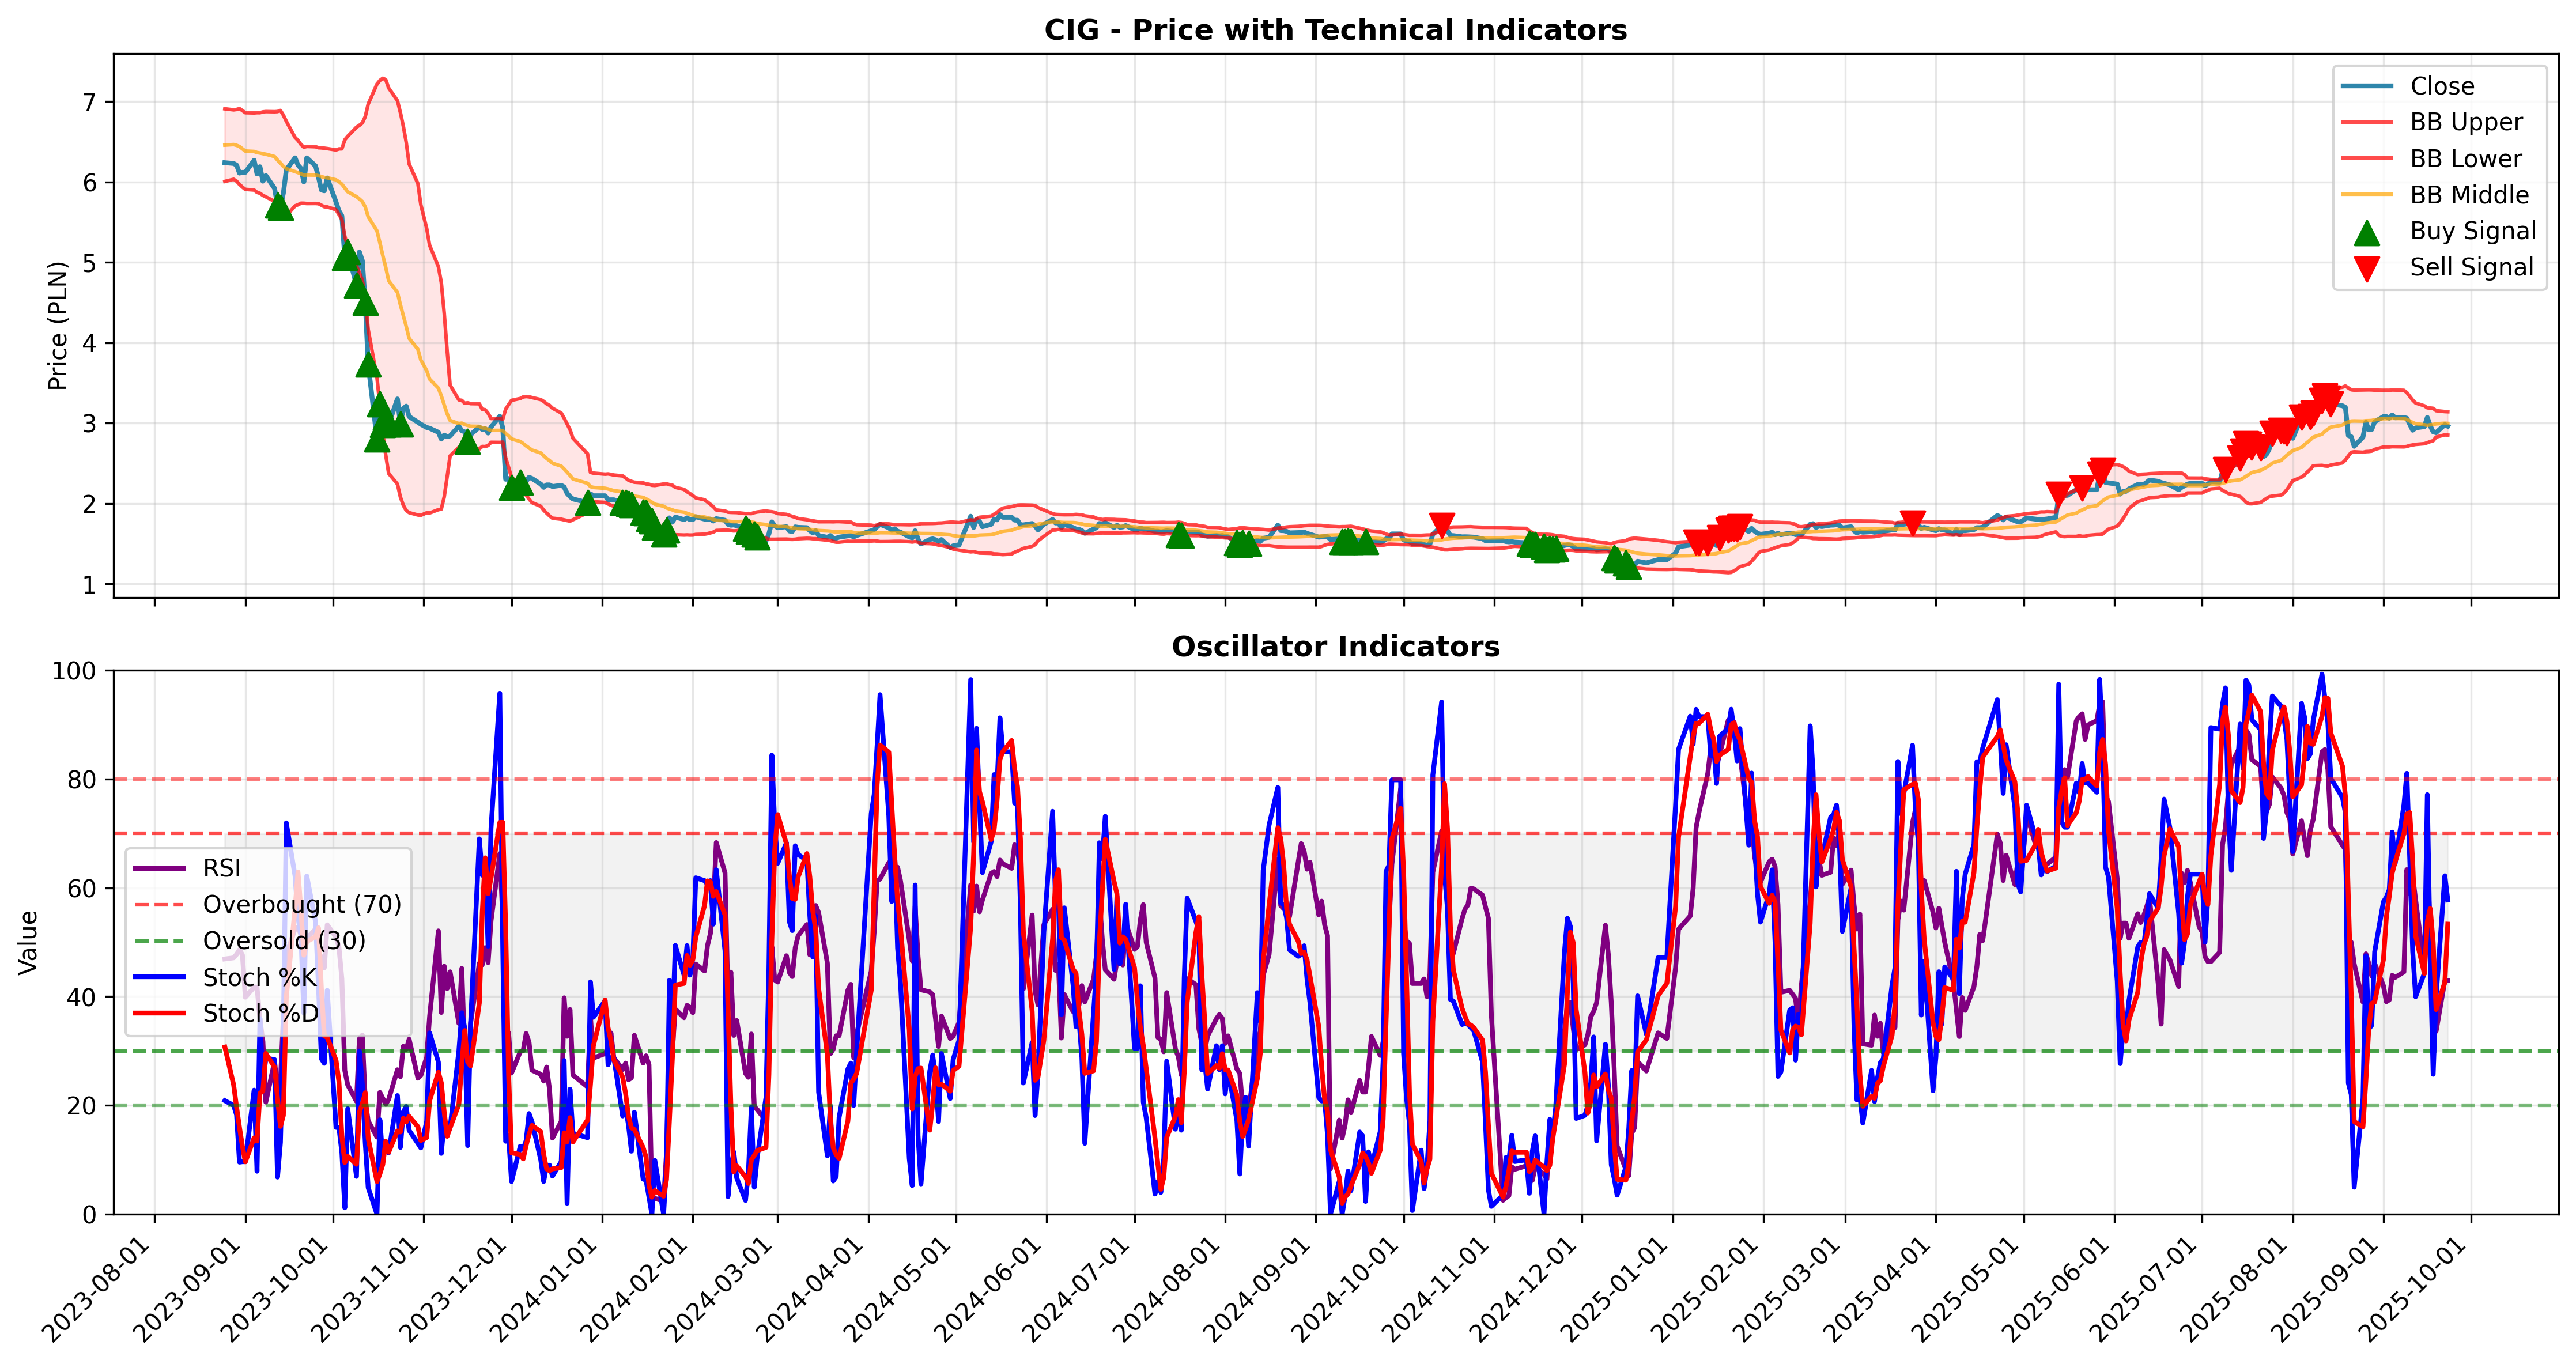The height and width of the screenshot is (1364, 2576).
Task: Click the isolated sell marker near 2024-10
Action: click(1441, 525)
